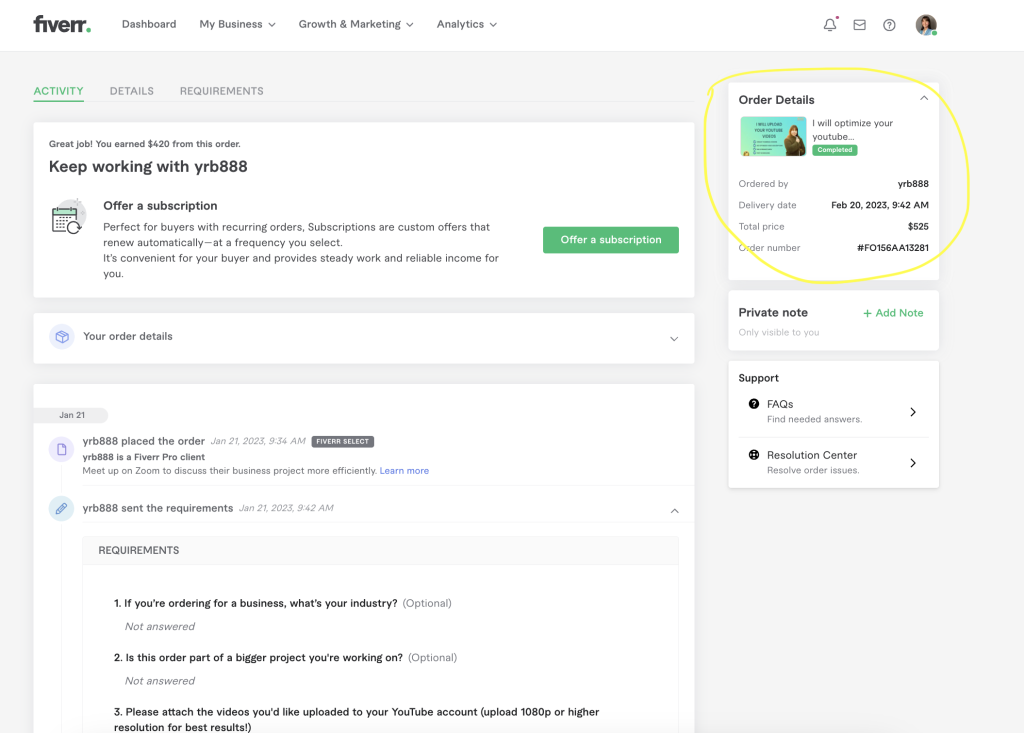Open the notifications bell icon

pyautogui.click(x=829, y=25)
